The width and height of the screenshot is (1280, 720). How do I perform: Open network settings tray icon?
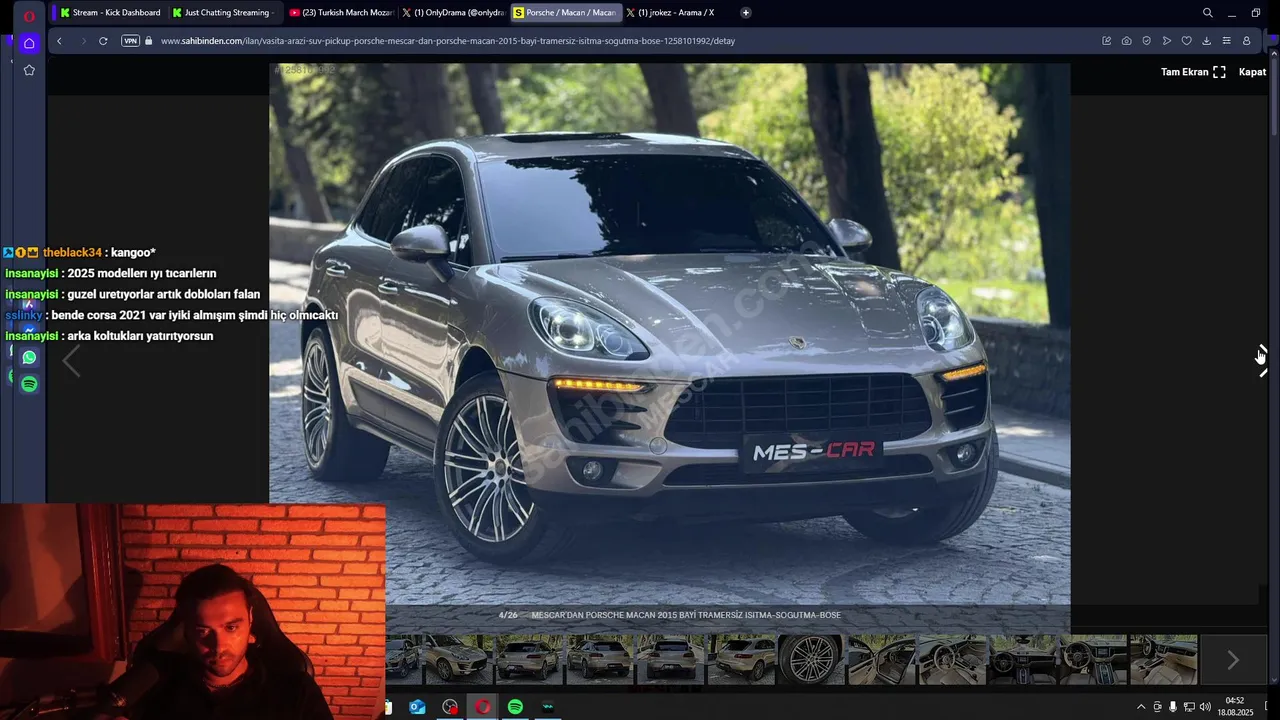point(1189,707)
